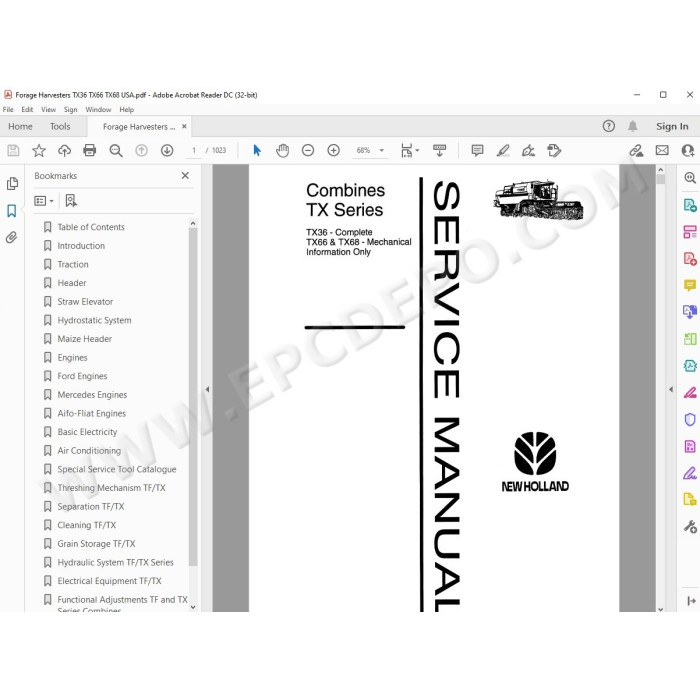This screenshot has width=700, height=700.
Task: Add file to starred favorites
Action: click(x=39, y=150)
